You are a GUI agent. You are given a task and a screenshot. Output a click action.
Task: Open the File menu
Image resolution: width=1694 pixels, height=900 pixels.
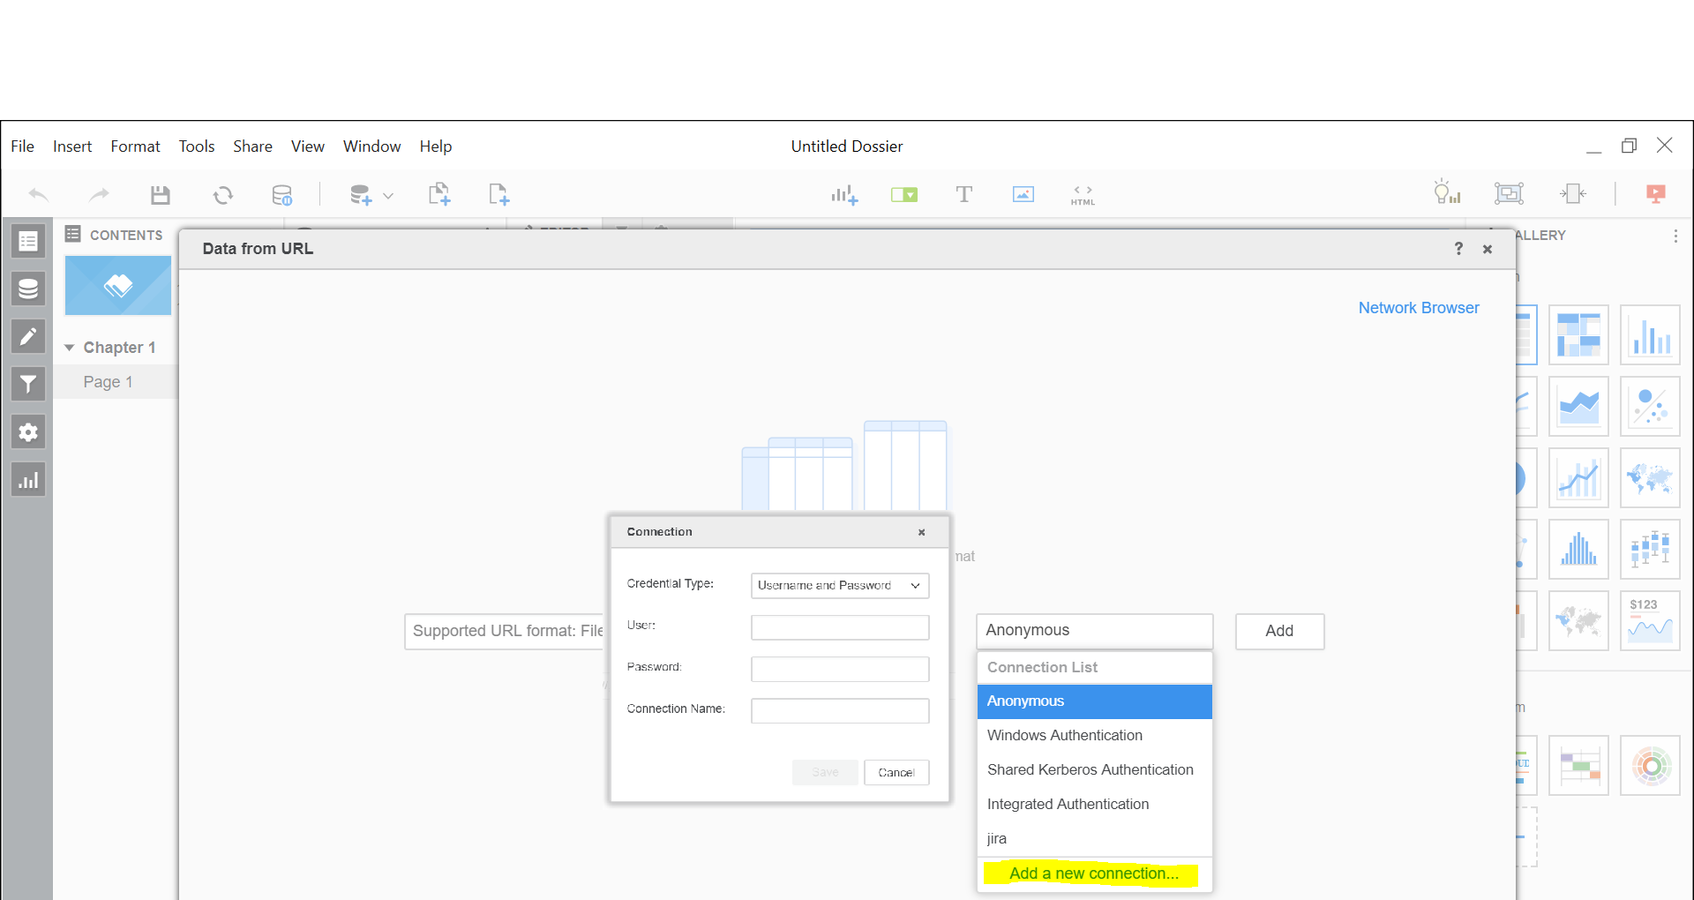coord(22,146)
